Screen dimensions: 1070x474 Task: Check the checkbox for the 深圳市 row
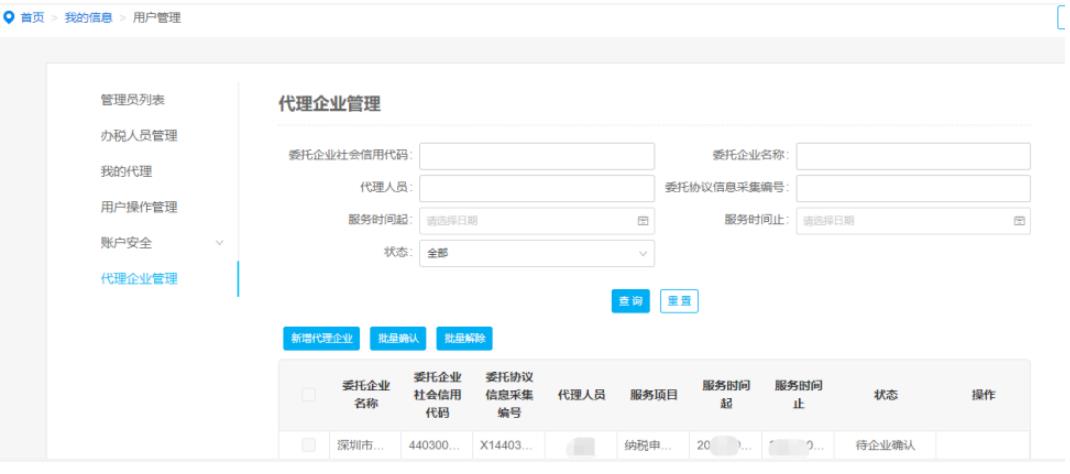pos(308,445)
